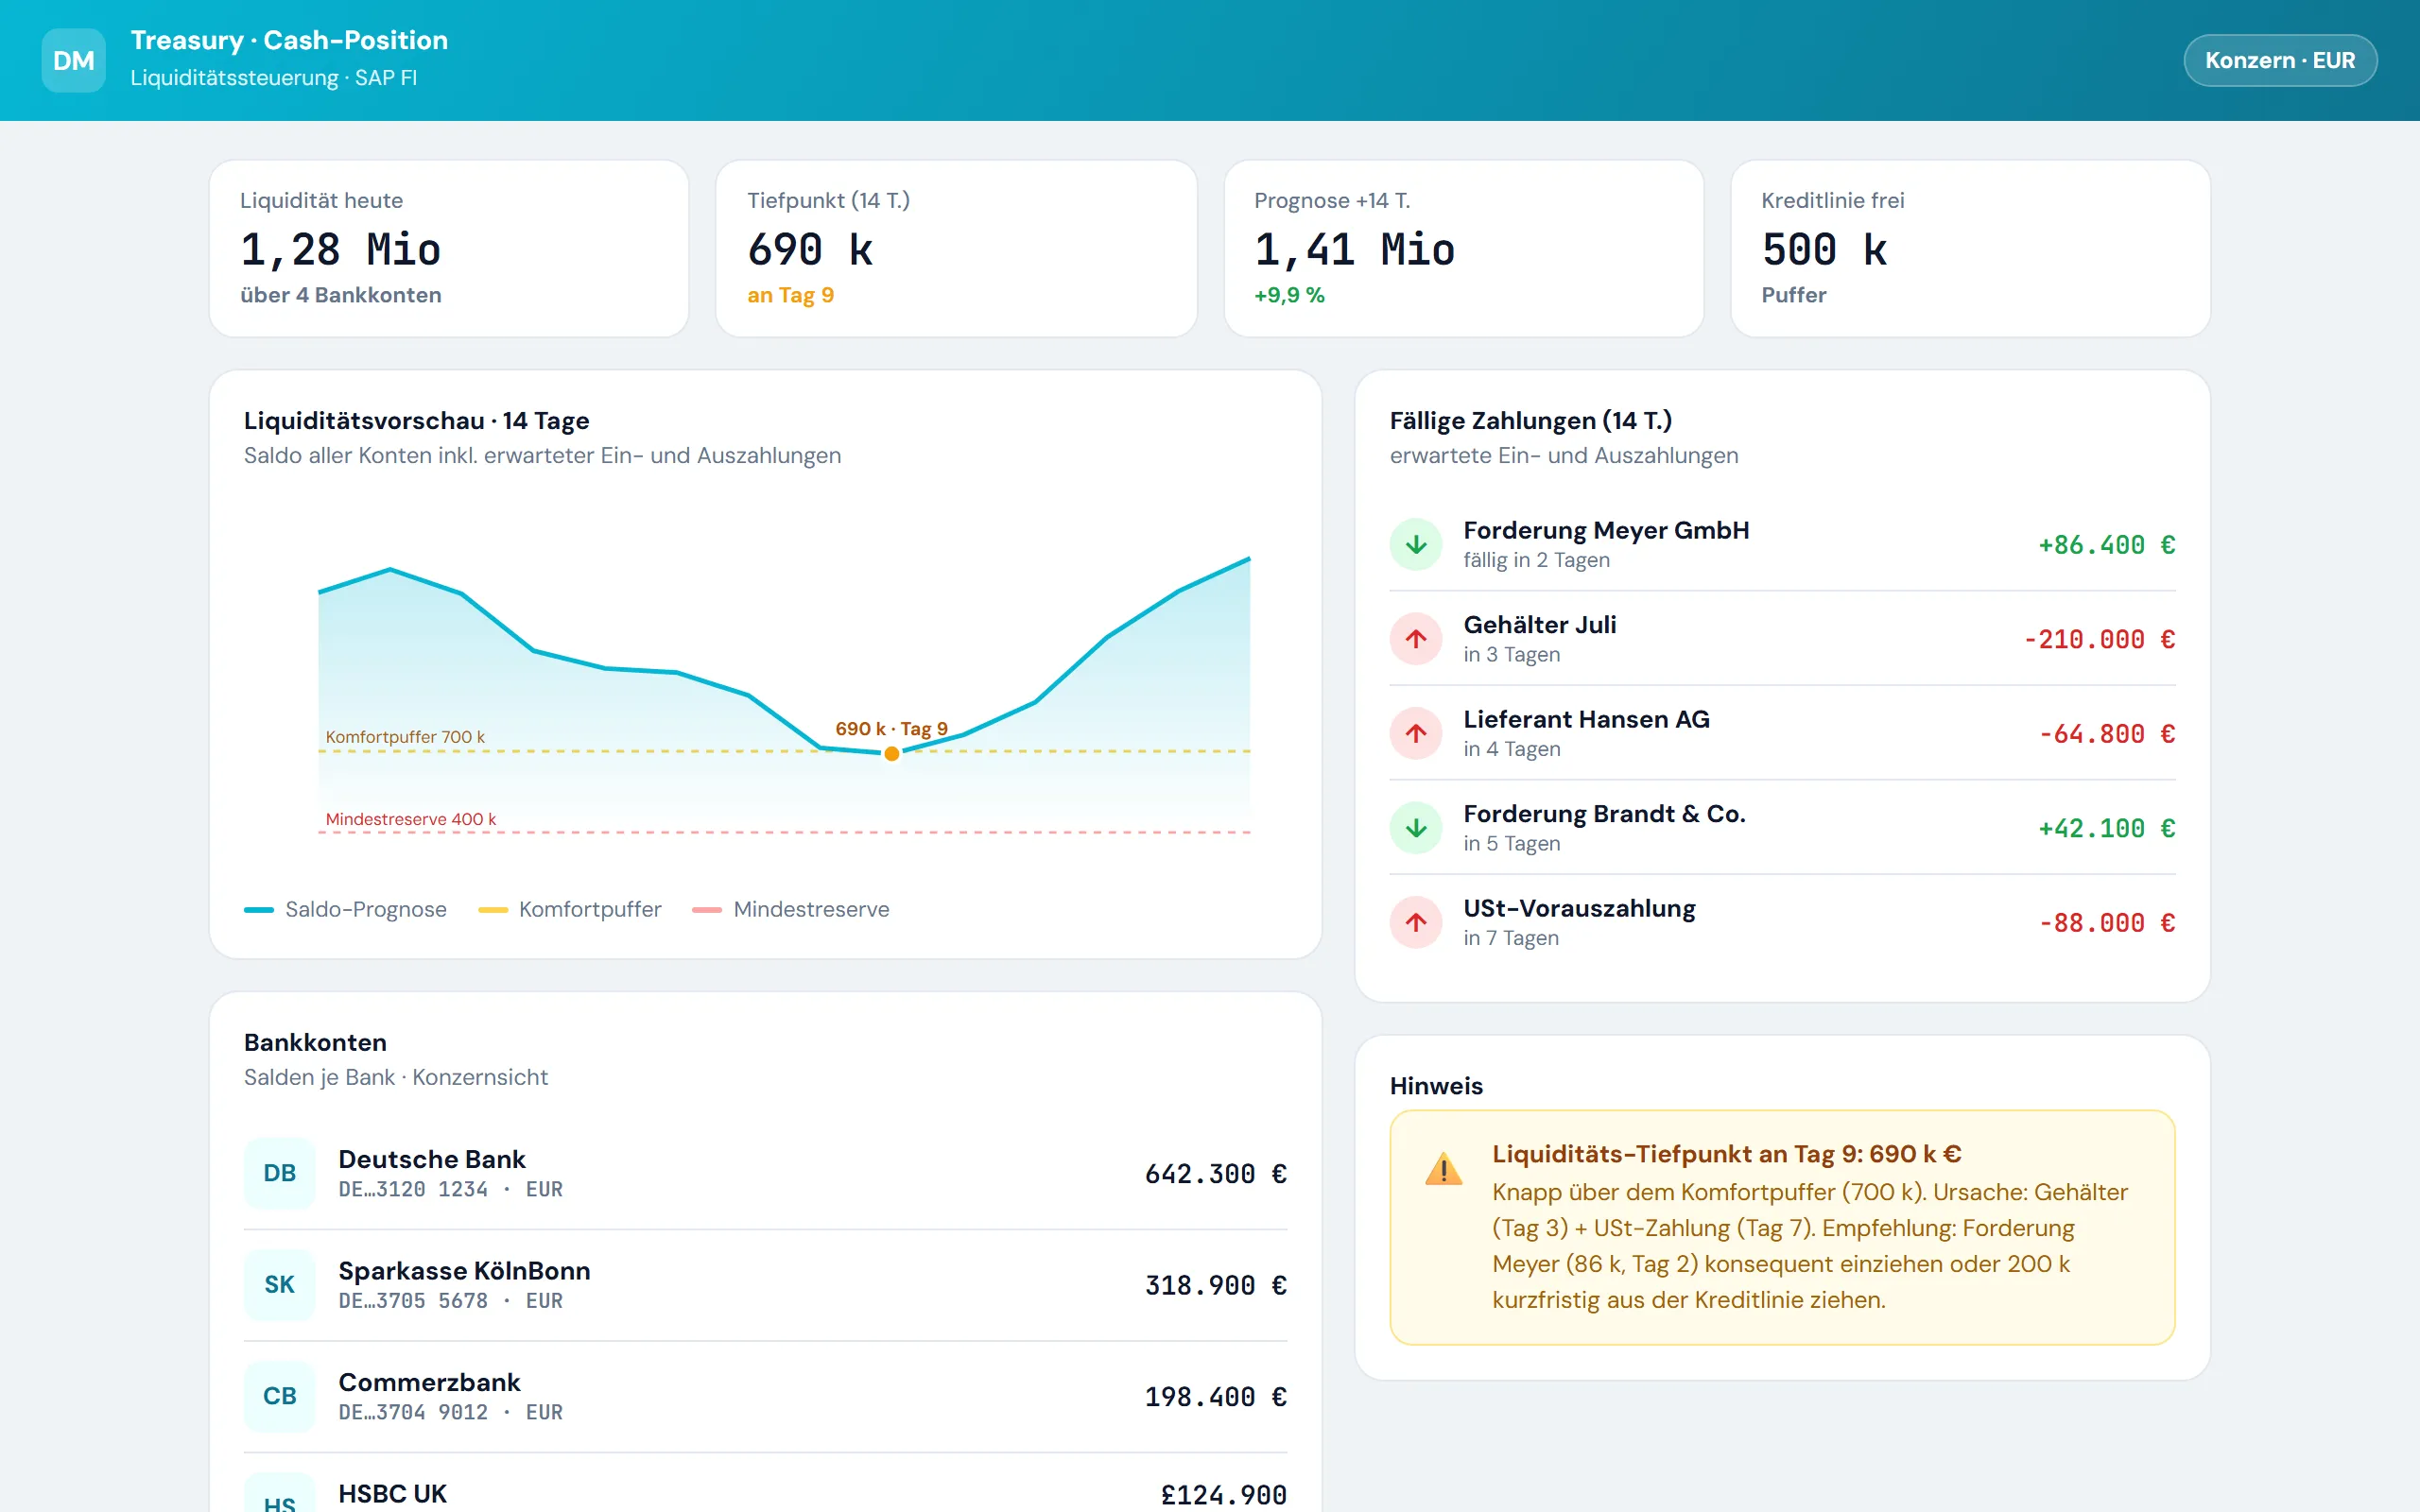Click the Liquiditätsvorschau · 14 Tage heading
The height and width of the screenshot is (1512, 2420).
click(416, 421)
